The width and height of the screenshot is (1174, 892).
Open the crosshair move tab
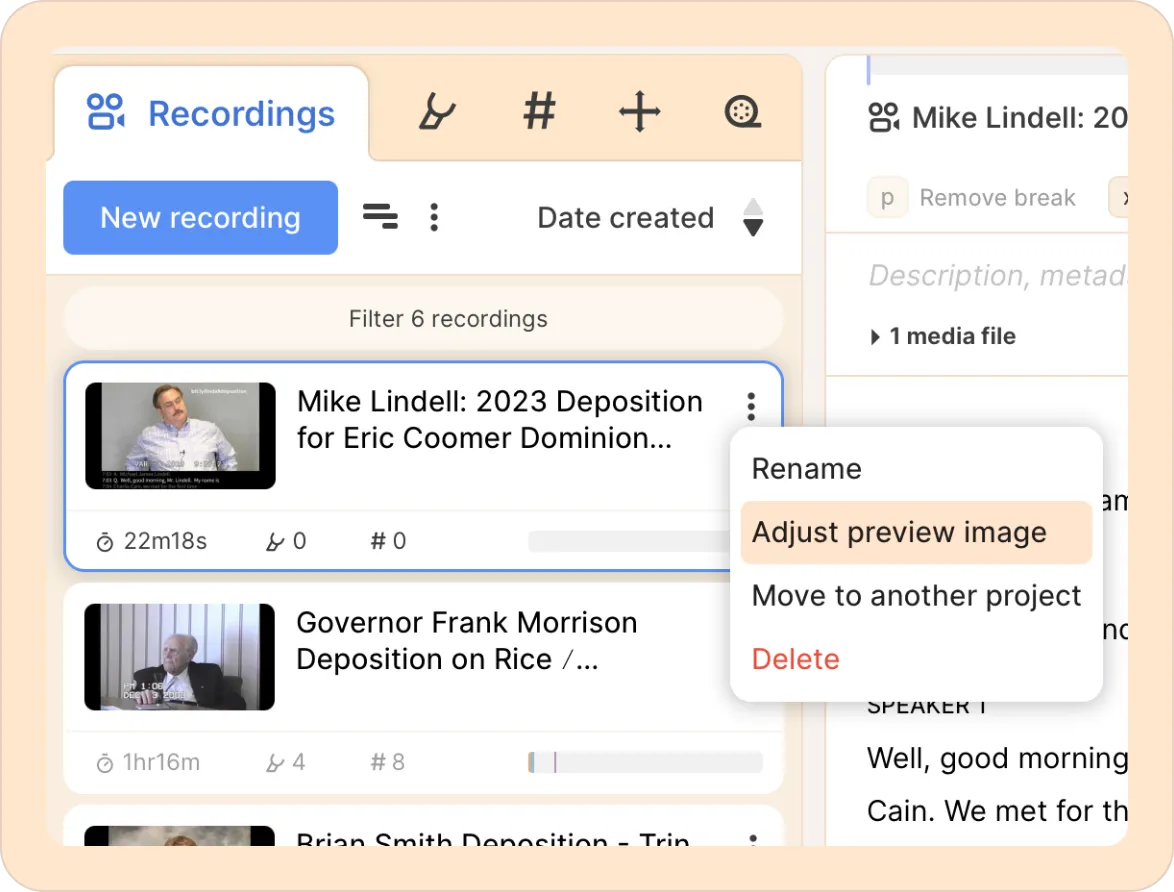coord(640,112)
